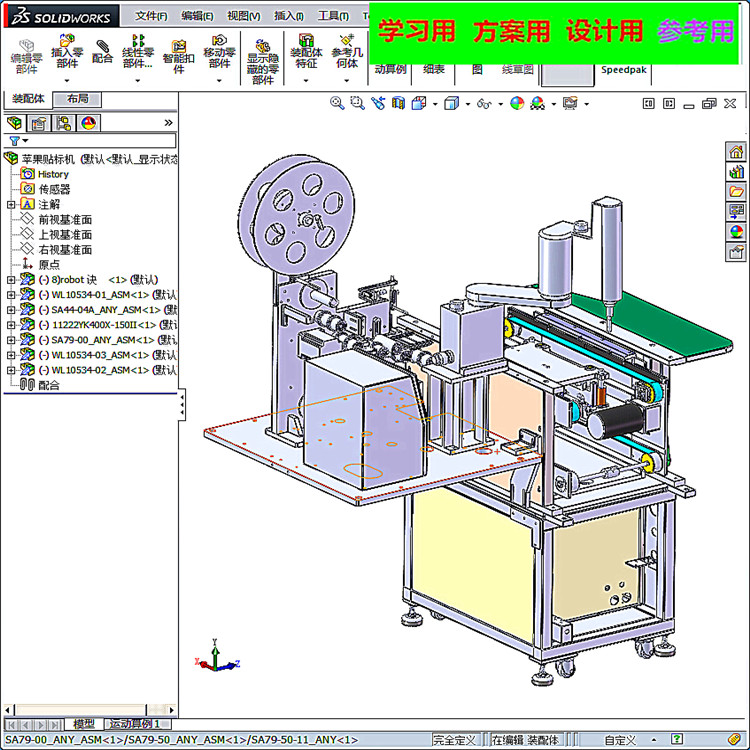The width and height of the screenshot is (750, 750).
Task: Select the Mate (配合) paperclip tool
Action: point(102,51)
